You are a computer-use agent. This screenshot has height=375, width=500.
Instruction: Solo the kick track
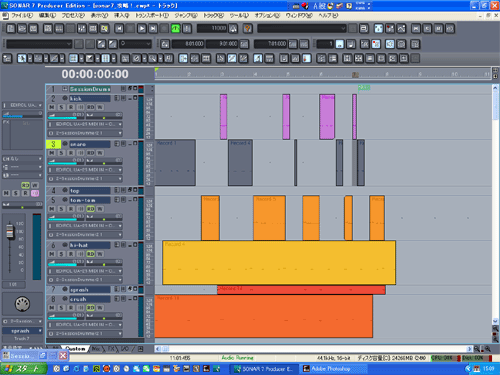(x=61, y=107)
